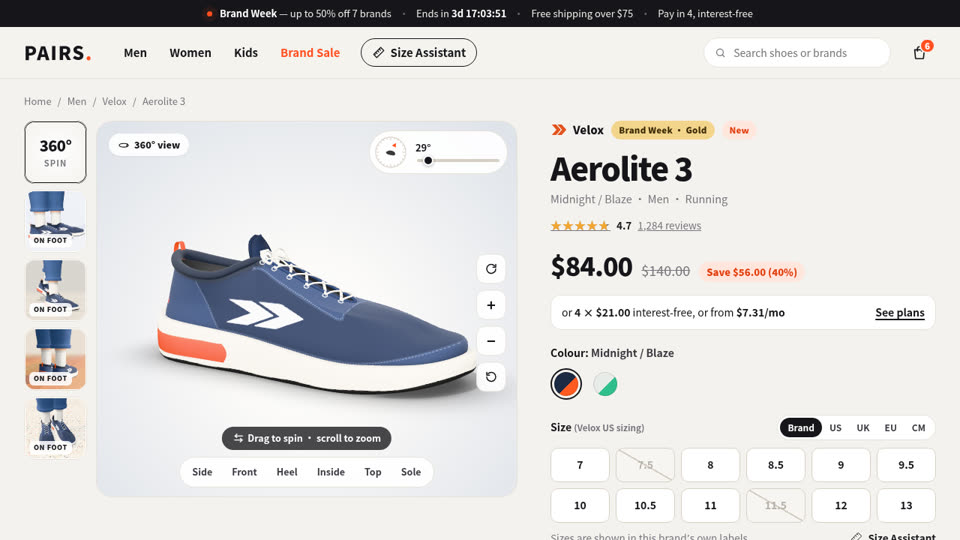The image size is (960, 540).
Task: Open See plans link
Action: click(x=899, y=312)
